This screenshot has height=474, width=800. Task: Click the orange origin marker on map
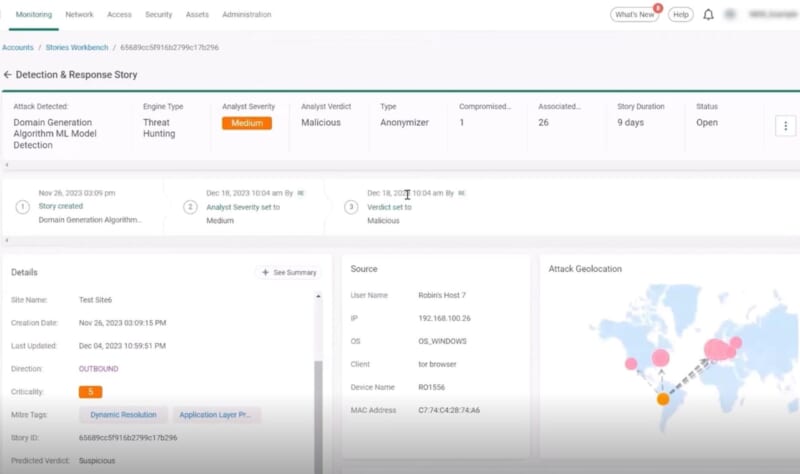pos(662,399)
